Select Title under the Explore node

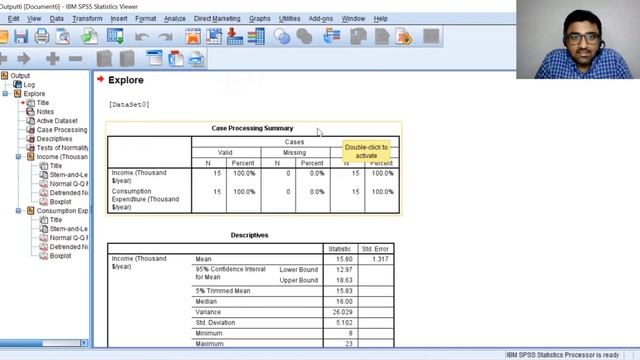click(x=42, y=103)
